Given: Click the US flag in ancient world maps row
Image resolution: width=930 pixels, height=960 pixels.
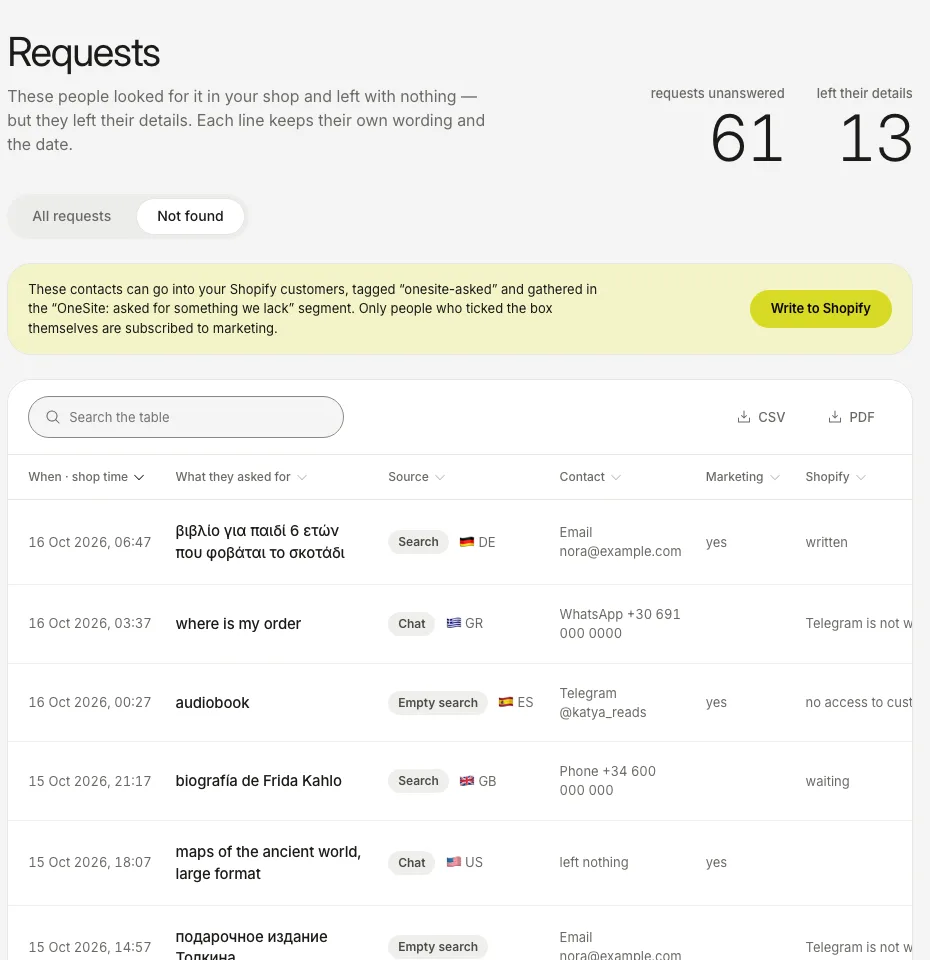Looking at the screenshot, I should point(454,862).
